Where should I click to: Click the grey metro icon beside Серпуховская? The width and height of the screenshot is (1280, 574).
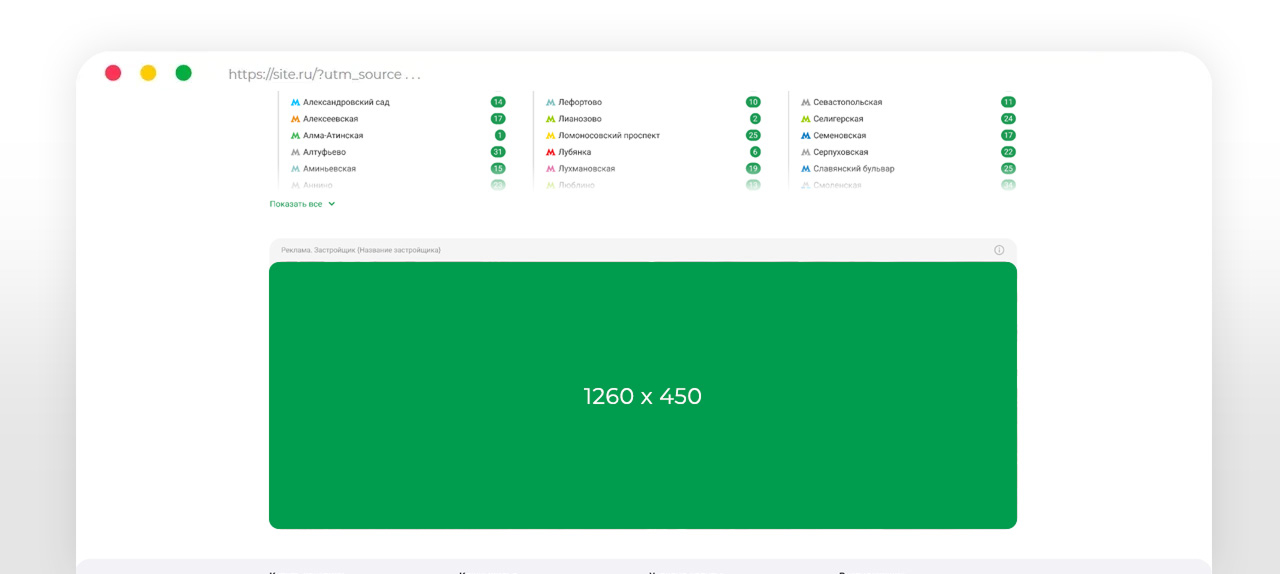805,152
